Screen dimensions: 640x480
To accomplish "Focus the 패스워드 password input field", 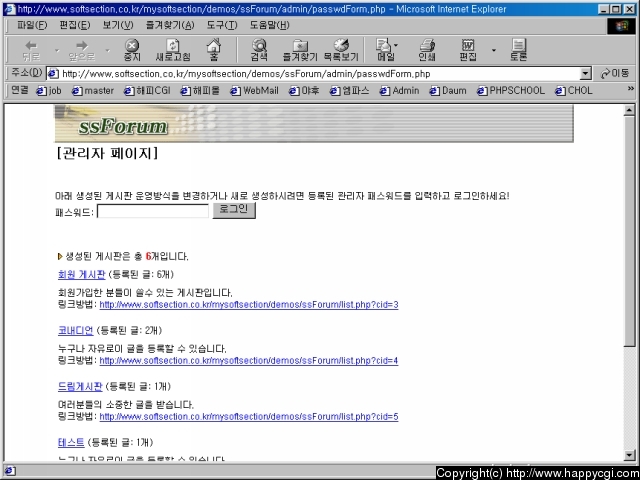I will pyautogui.click(x=153, y=211).
